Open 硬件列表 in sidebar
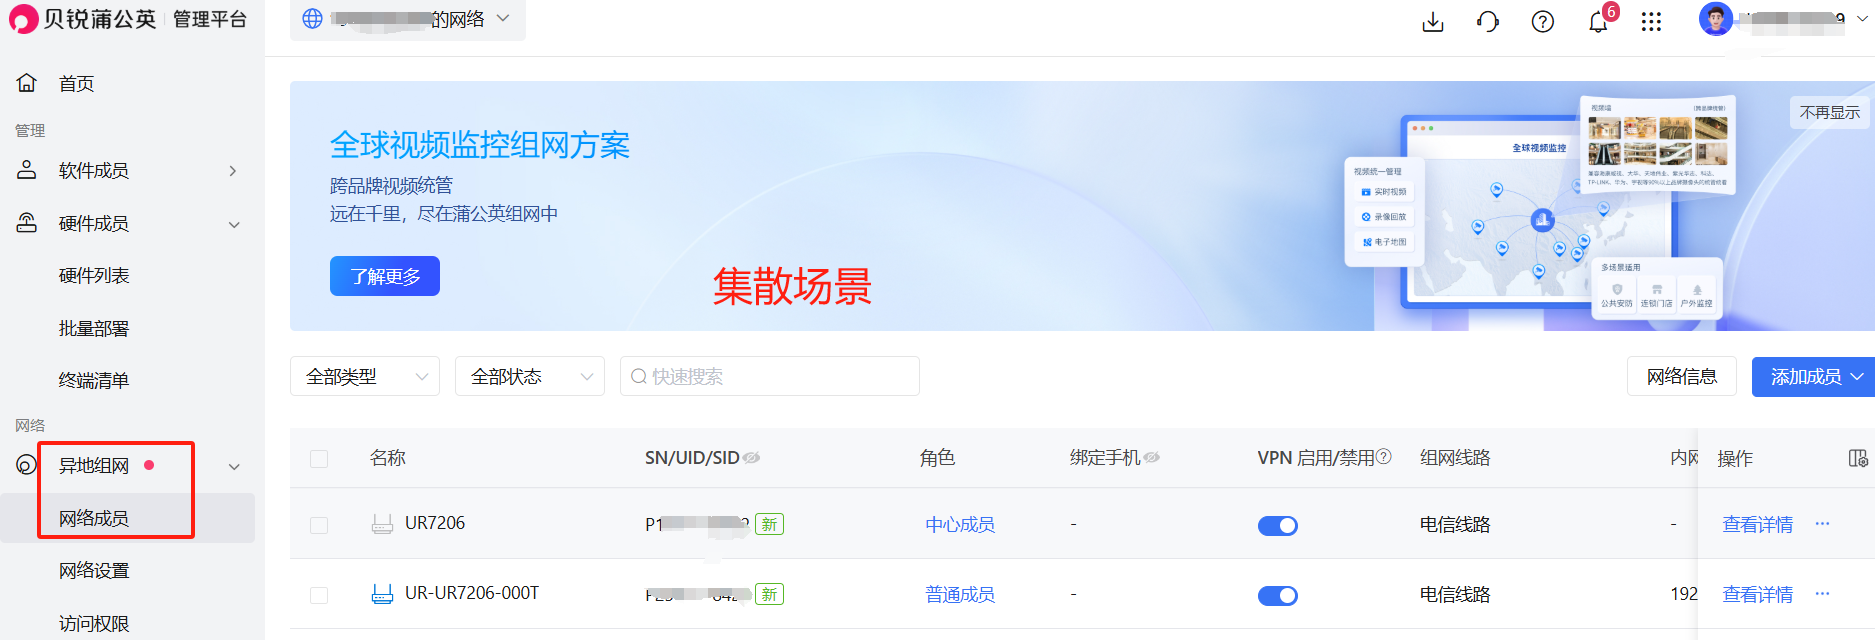1875x640 pixels. coord(94,275)
